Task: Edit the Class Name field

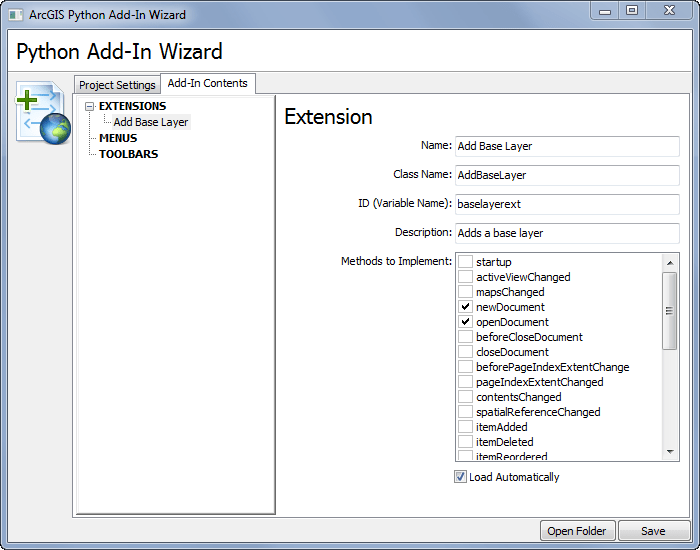Action: (567, 175)
